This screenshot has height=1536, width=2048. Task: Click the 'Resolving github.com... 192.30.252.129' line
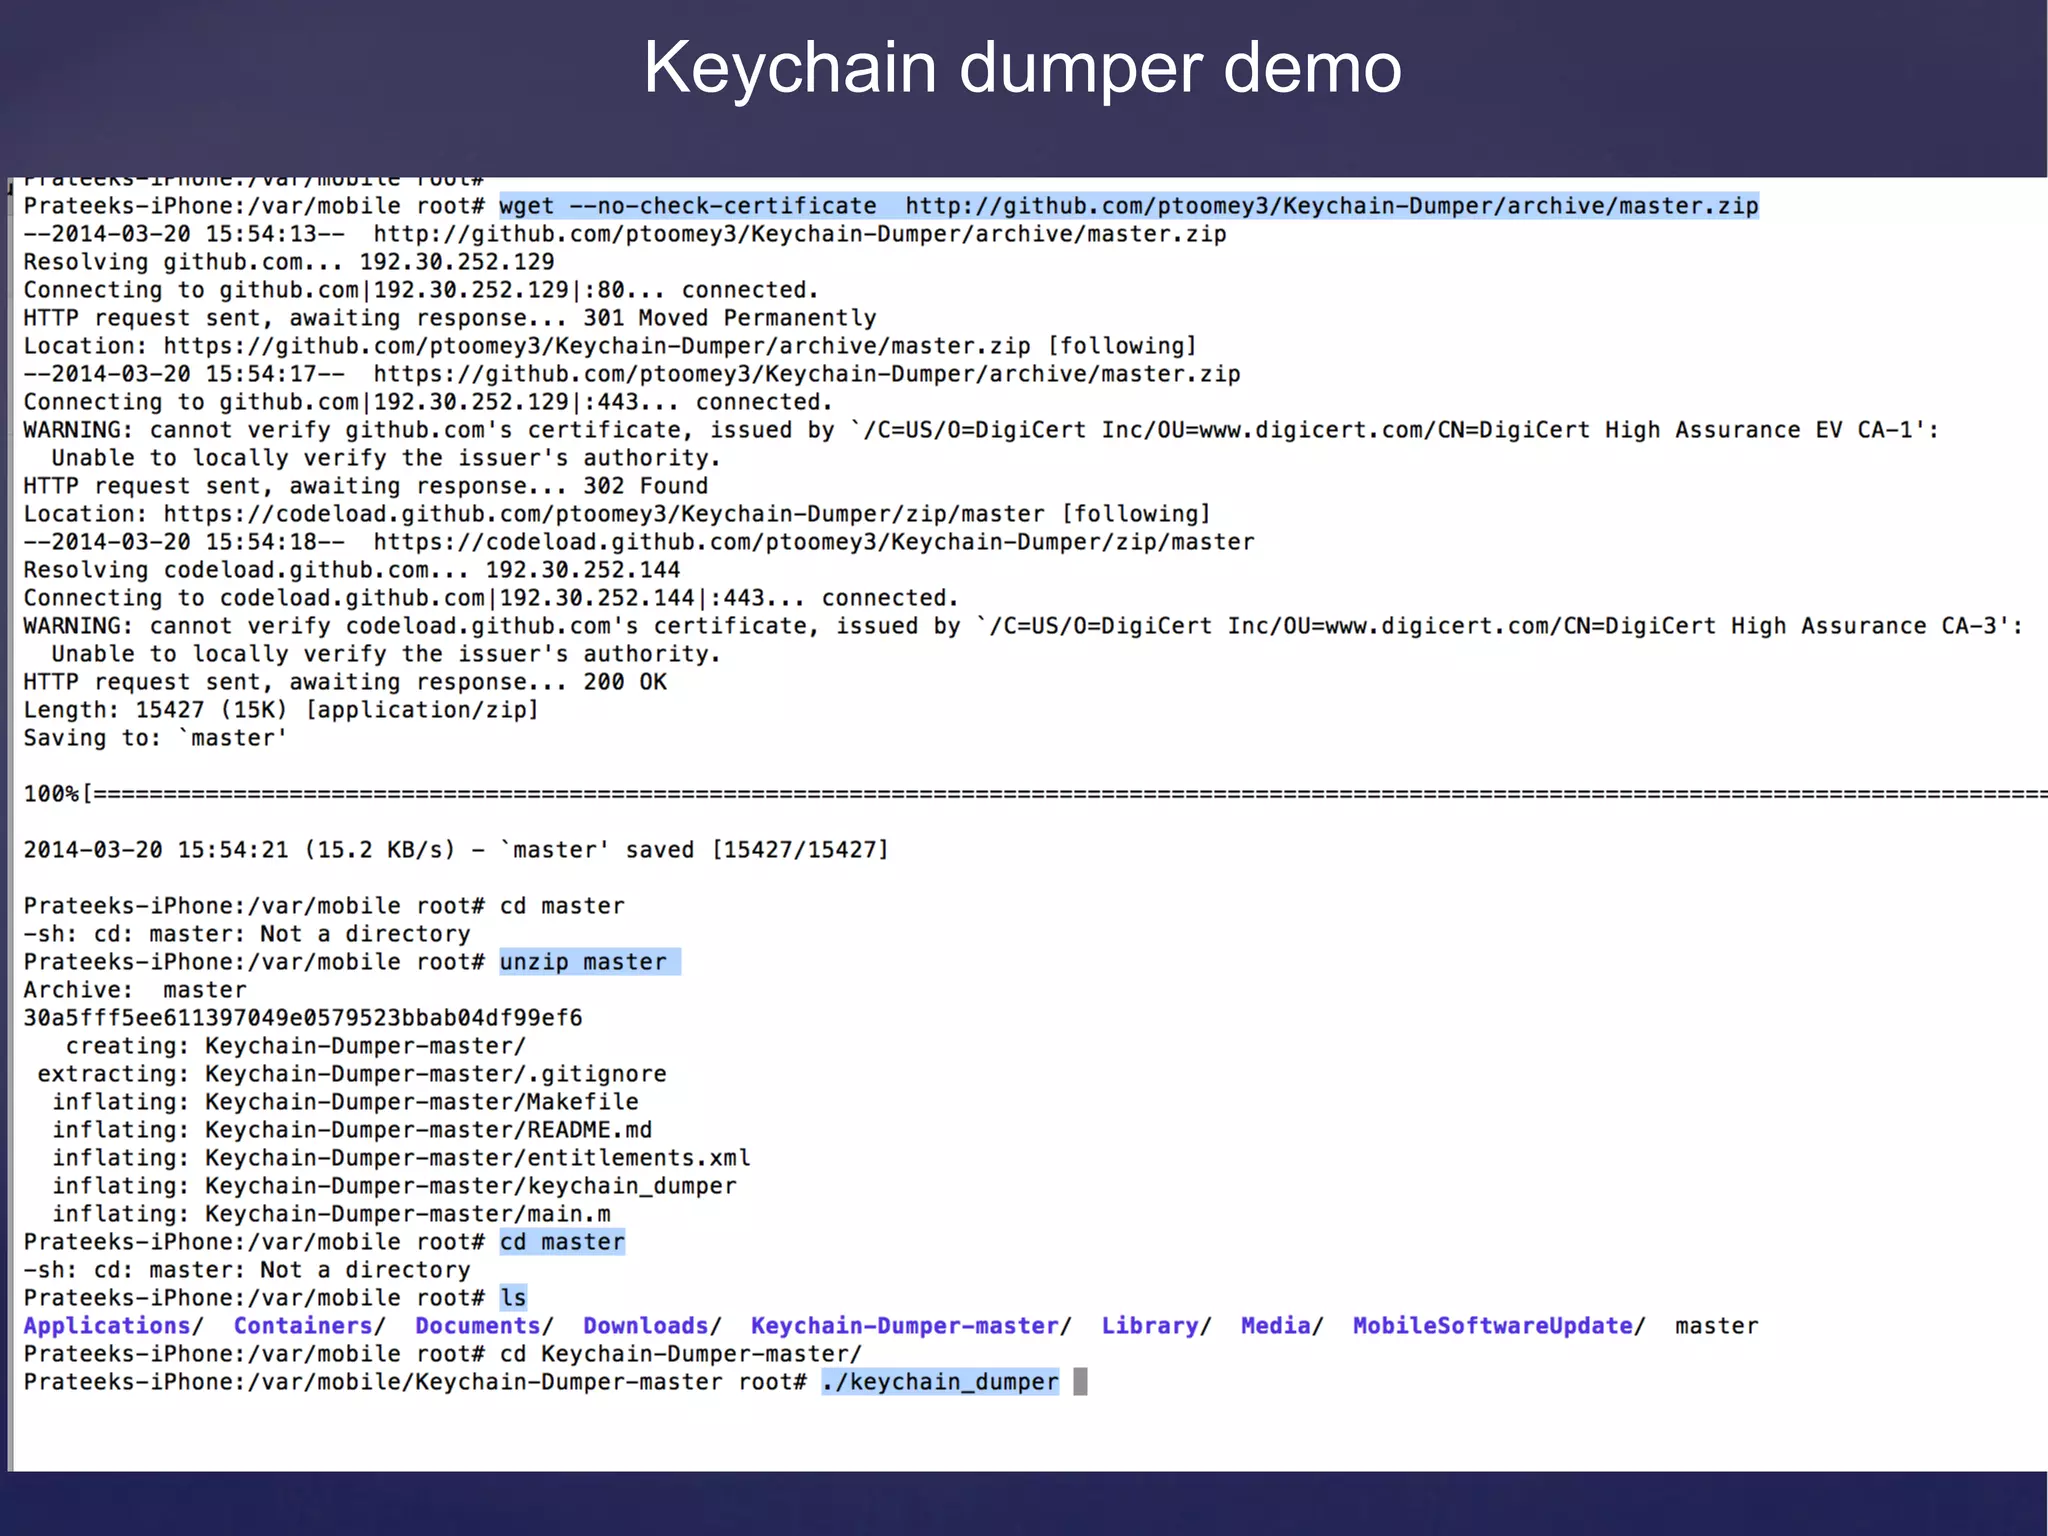coord(289,262)
